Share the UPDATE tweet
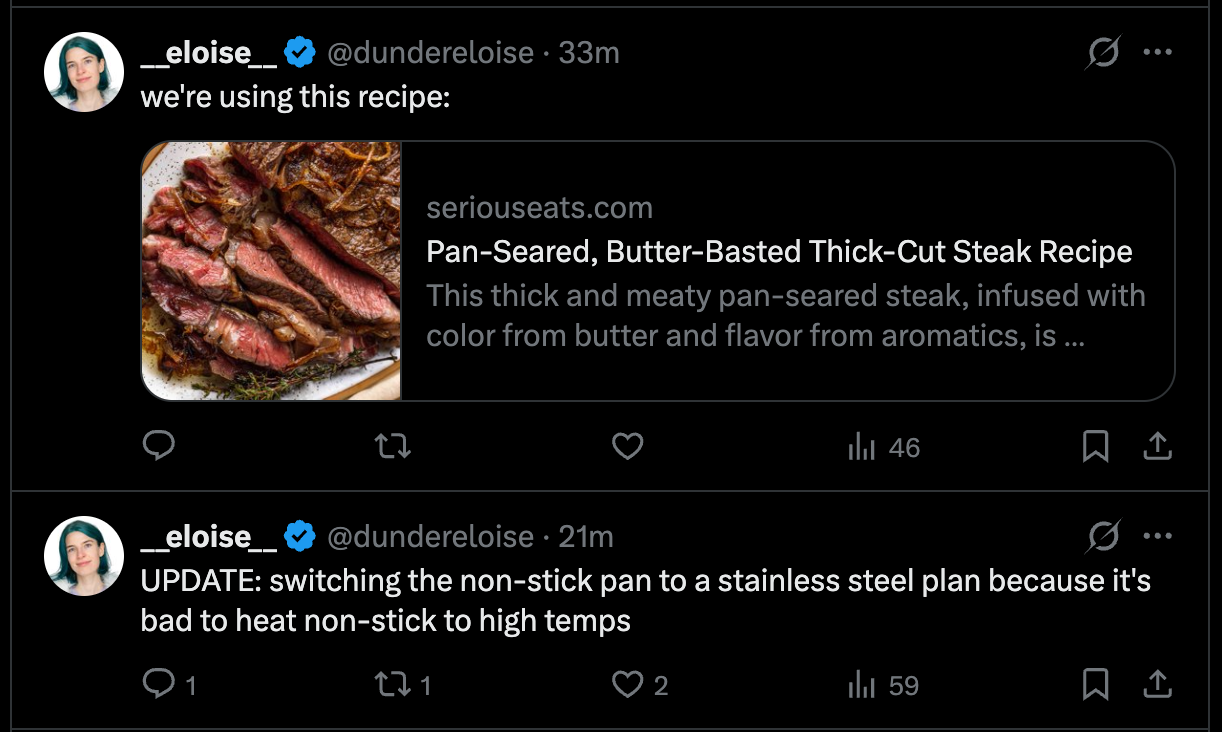 (1157, 684)
